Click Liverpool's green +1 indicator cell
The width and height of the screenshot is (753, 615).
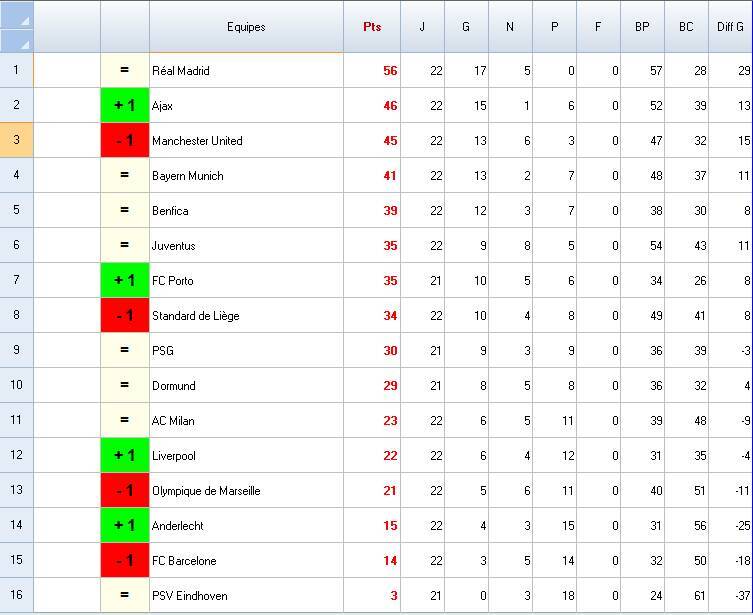pos(125,455)
